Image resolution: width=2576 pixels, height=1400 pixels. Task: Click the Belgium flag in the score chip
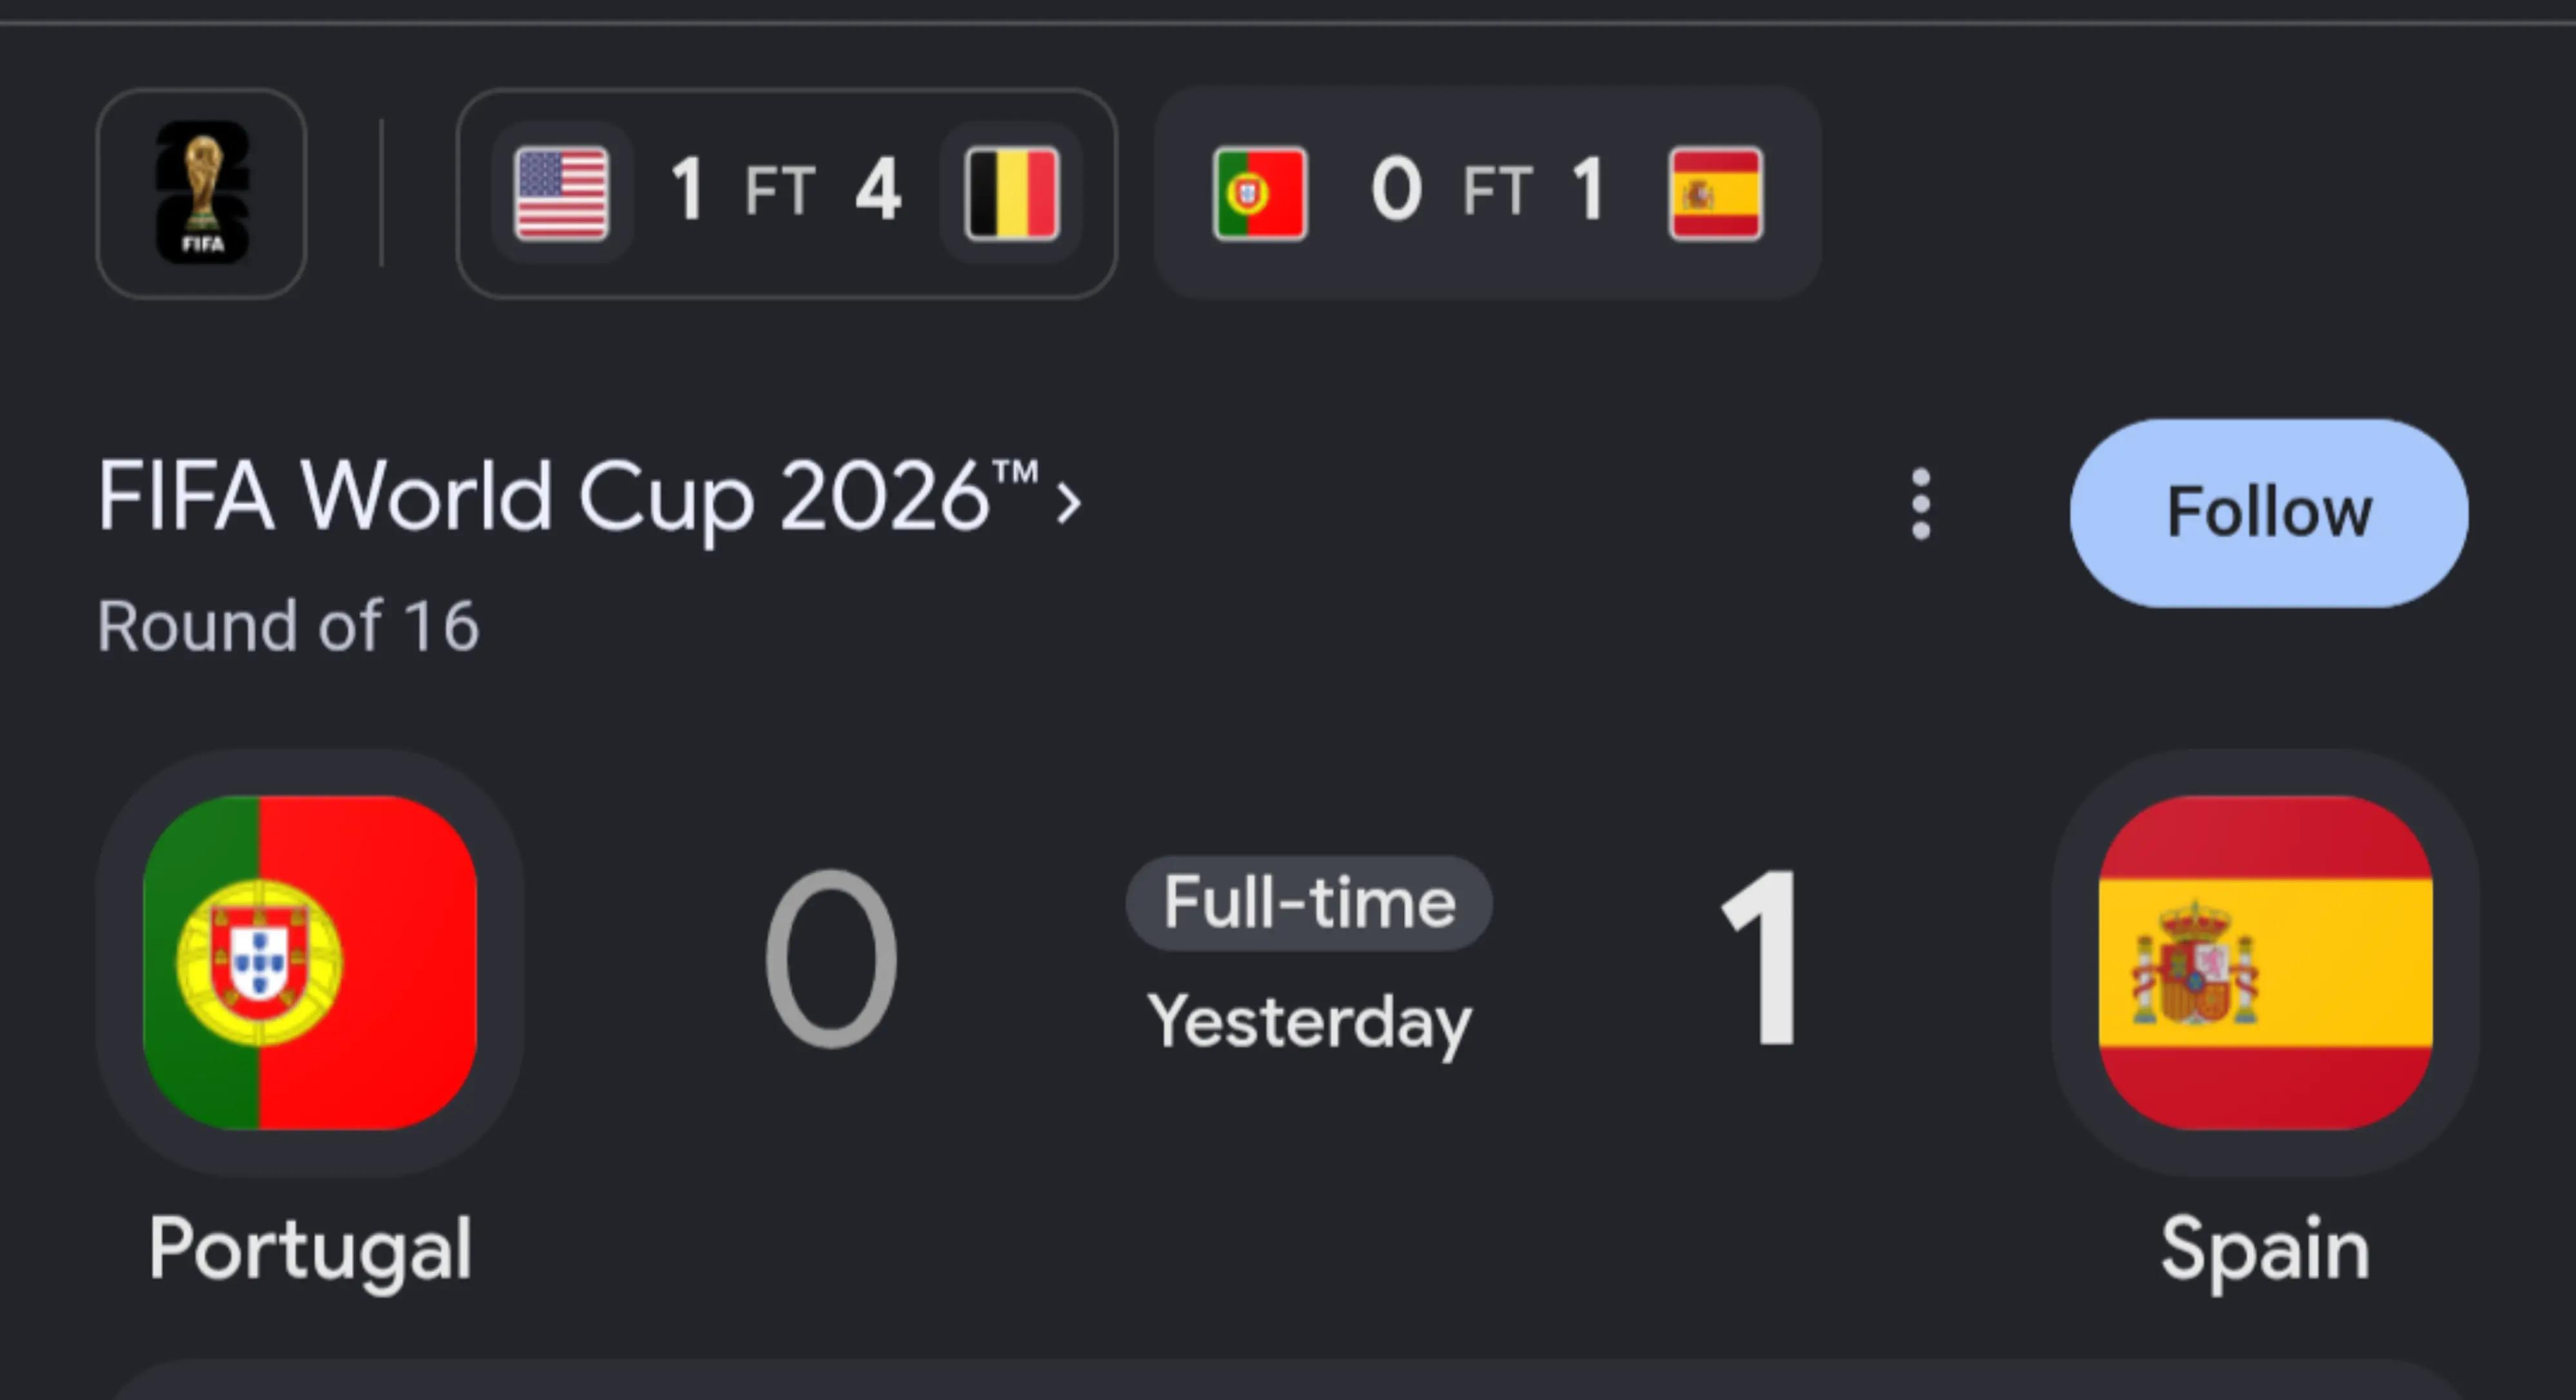pos(1012,193)
